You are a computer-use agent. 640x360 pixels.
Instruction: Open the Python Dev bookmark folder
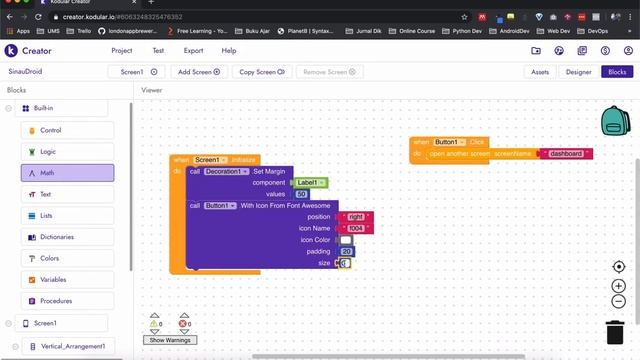tap(462, 31)
